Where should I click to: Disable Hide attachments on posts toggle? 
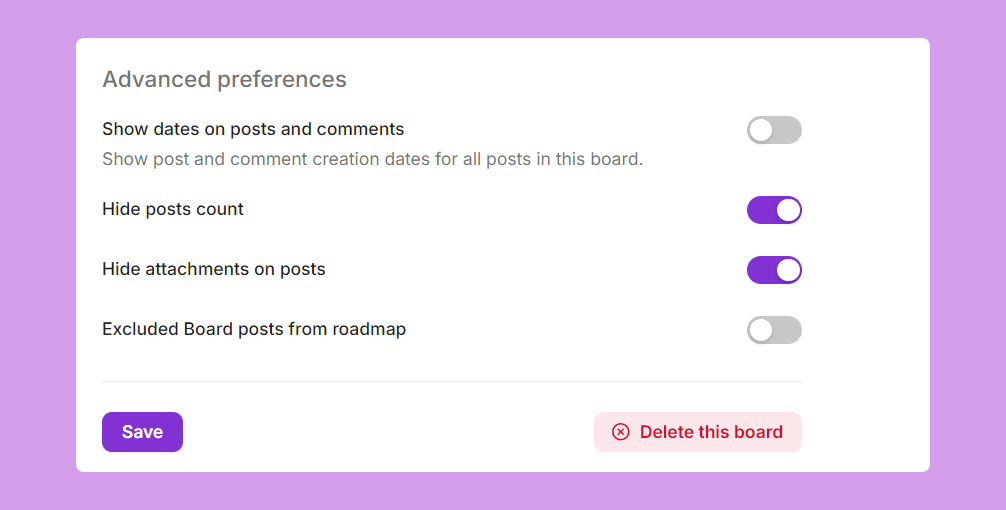(774, 270)
